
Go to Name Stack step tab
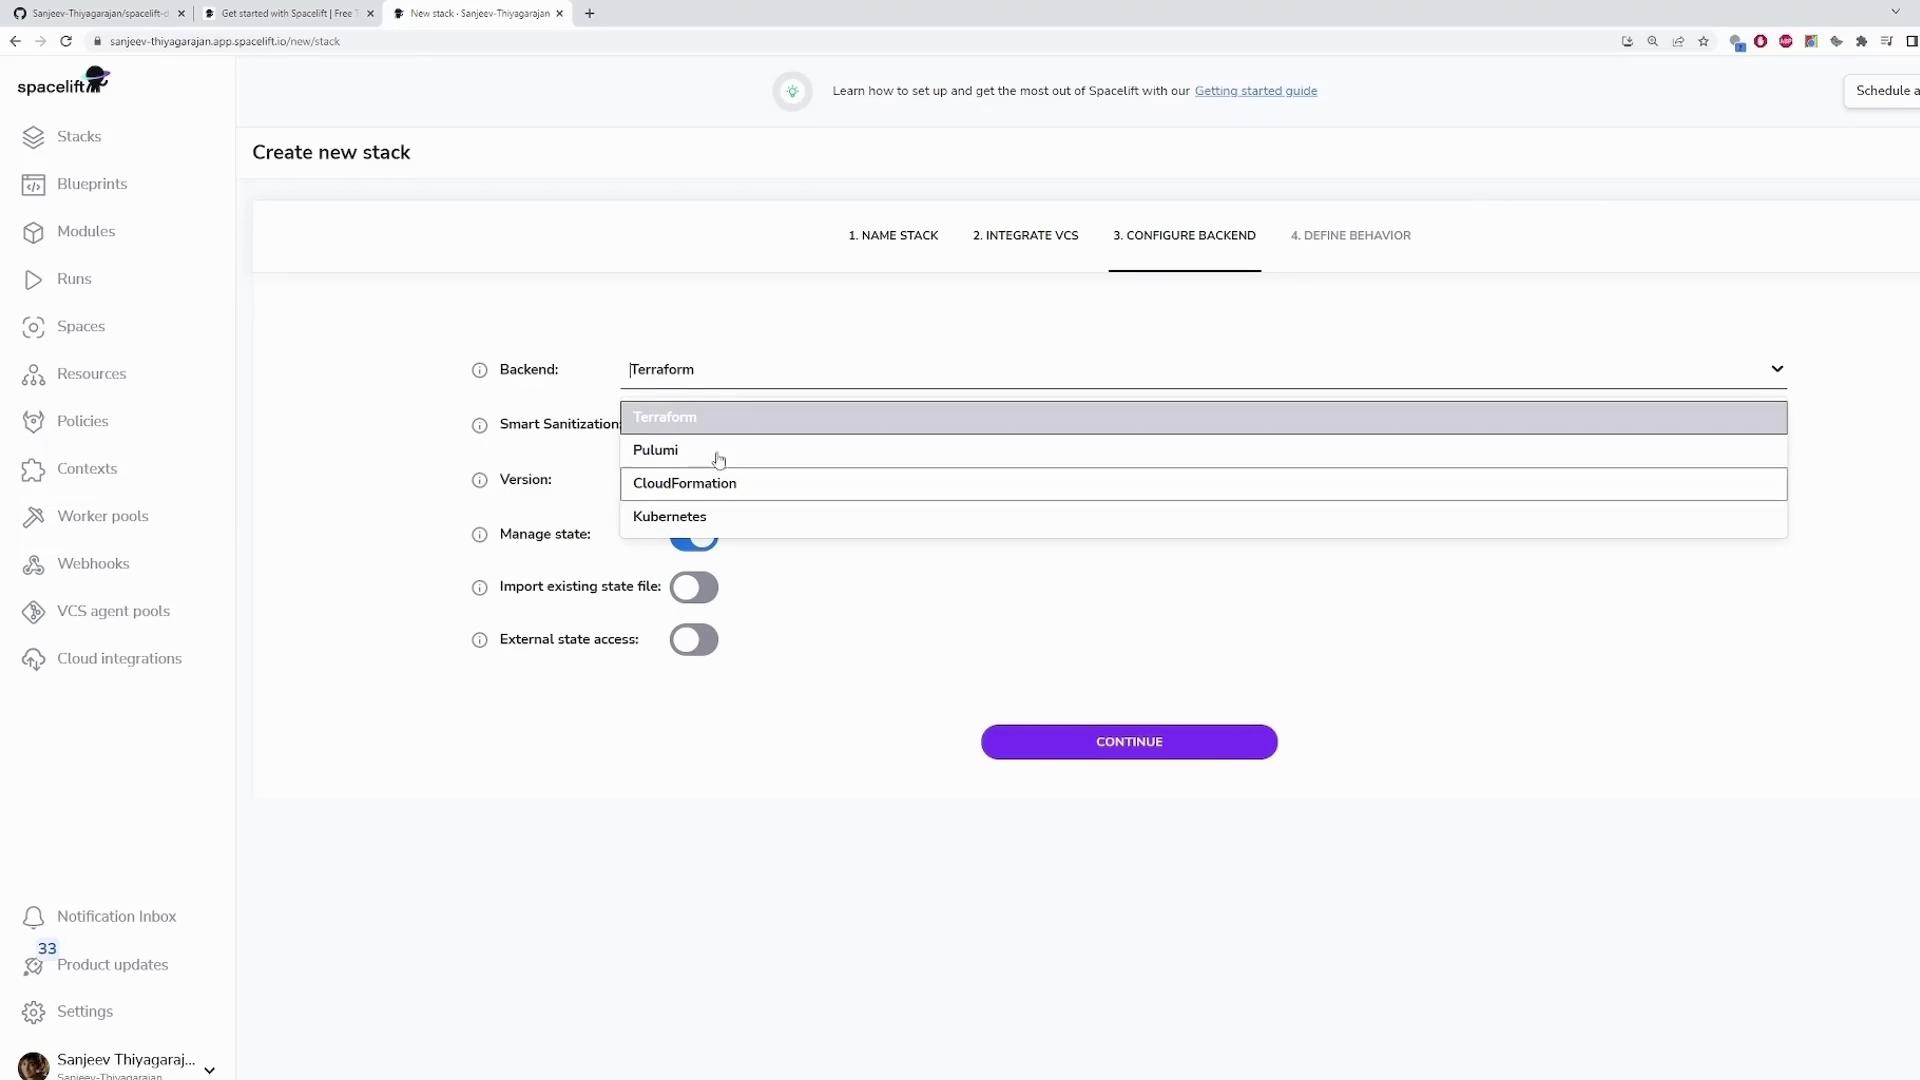[893, 236]
